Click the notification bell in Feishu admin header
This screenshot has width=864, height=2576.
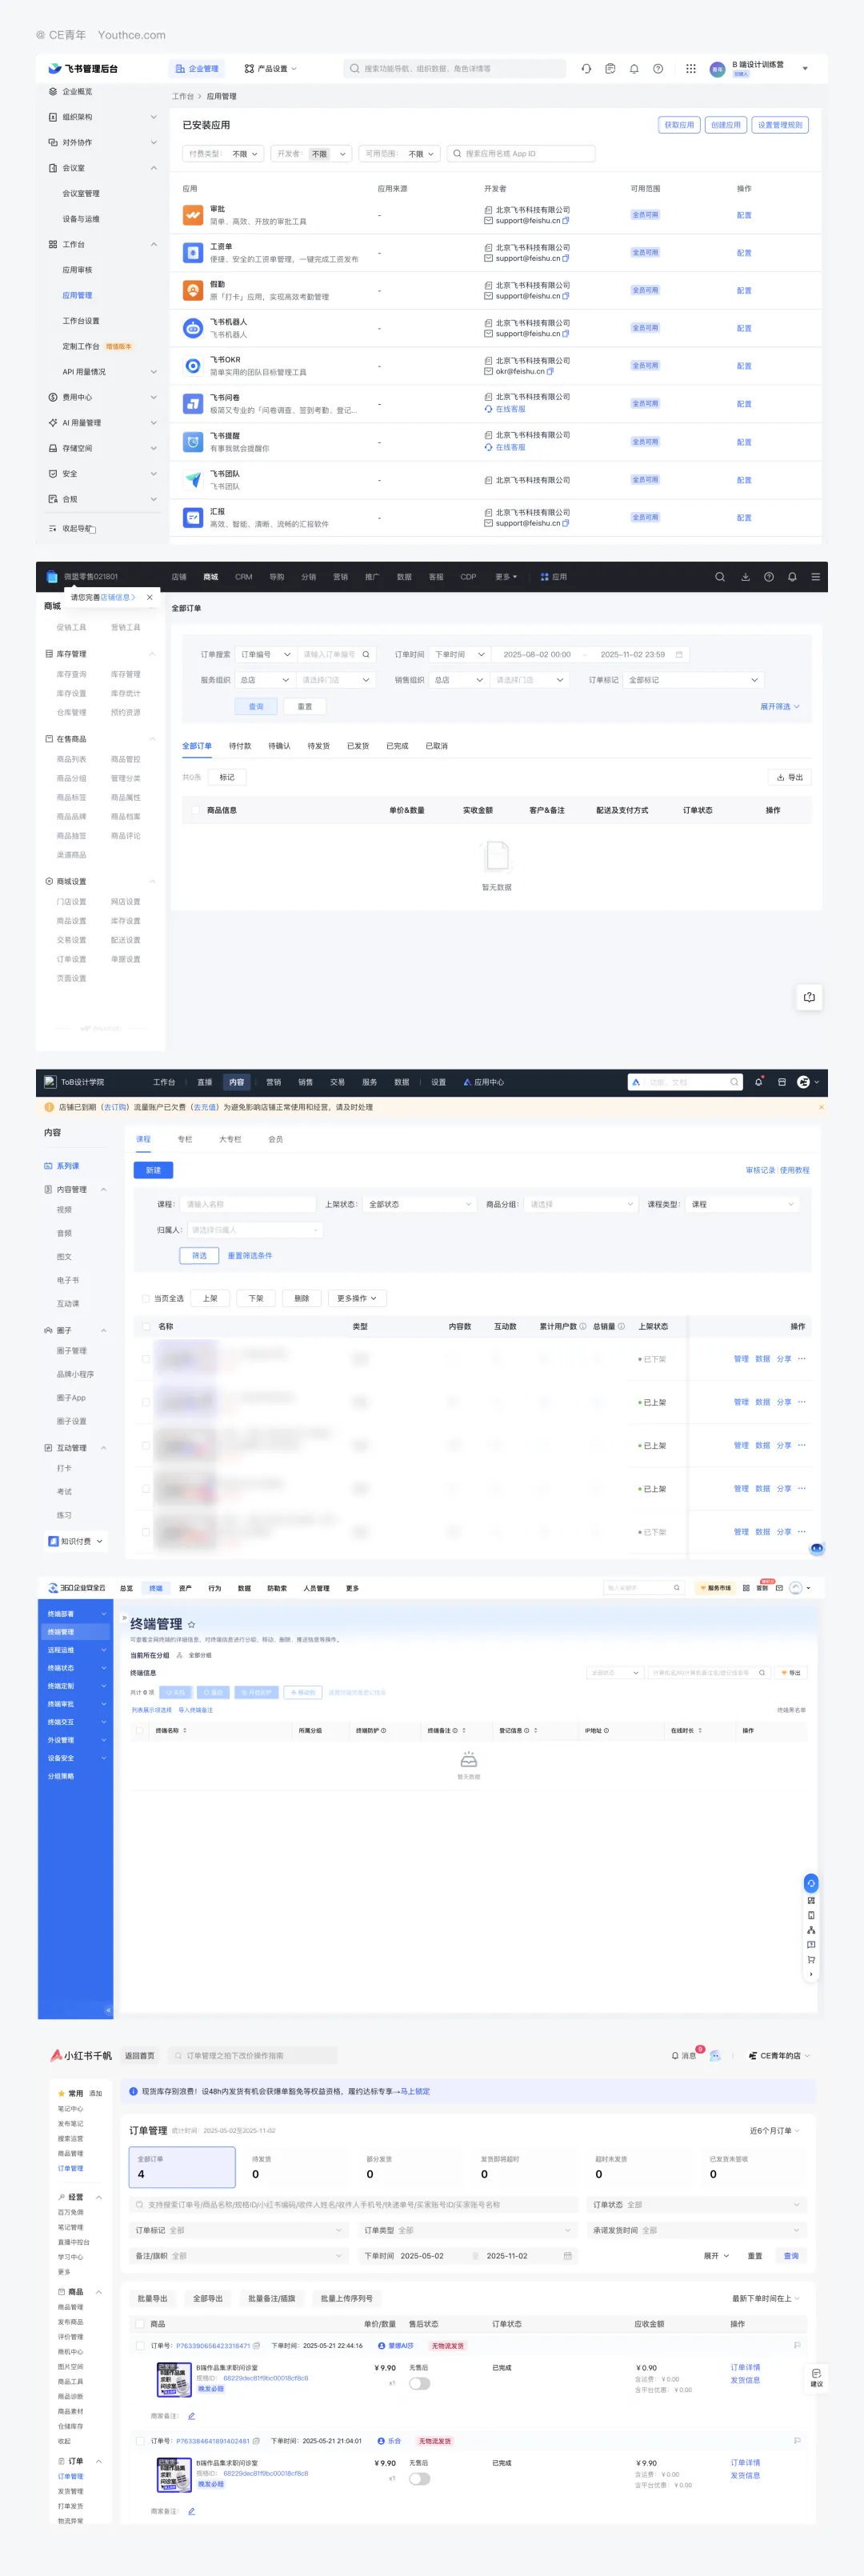(634, 69)
